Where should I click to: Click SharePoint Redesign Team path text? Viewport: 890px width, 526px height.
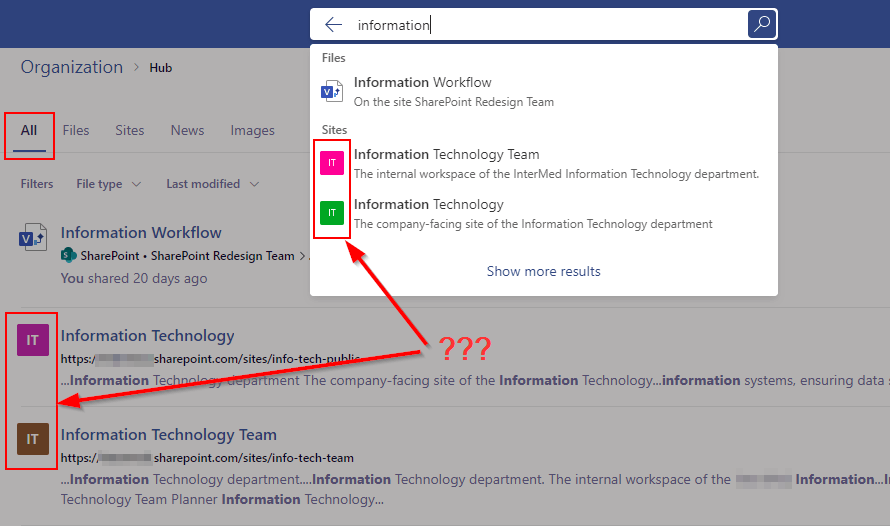[222, 256]
